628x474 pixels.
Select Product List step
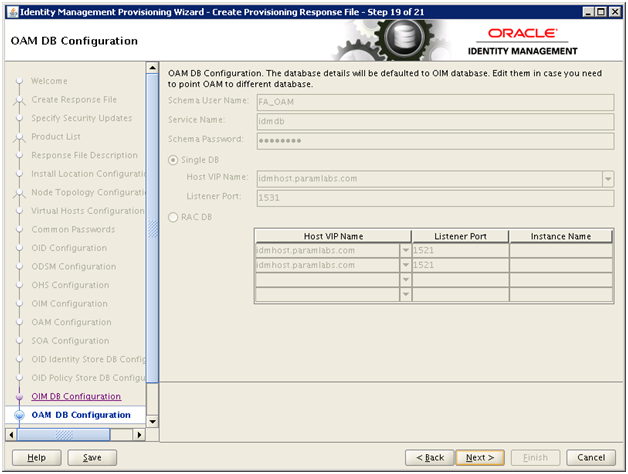56,137
